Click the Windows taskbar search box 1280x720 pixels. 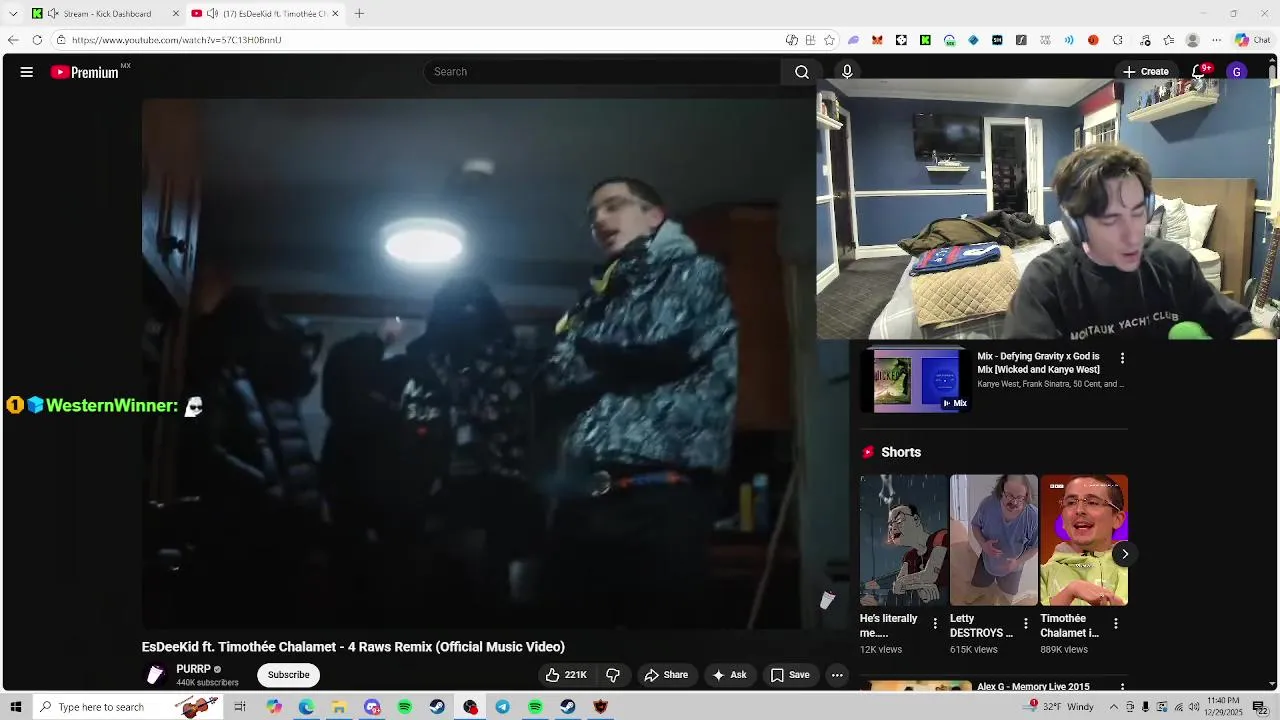point(127,707)
